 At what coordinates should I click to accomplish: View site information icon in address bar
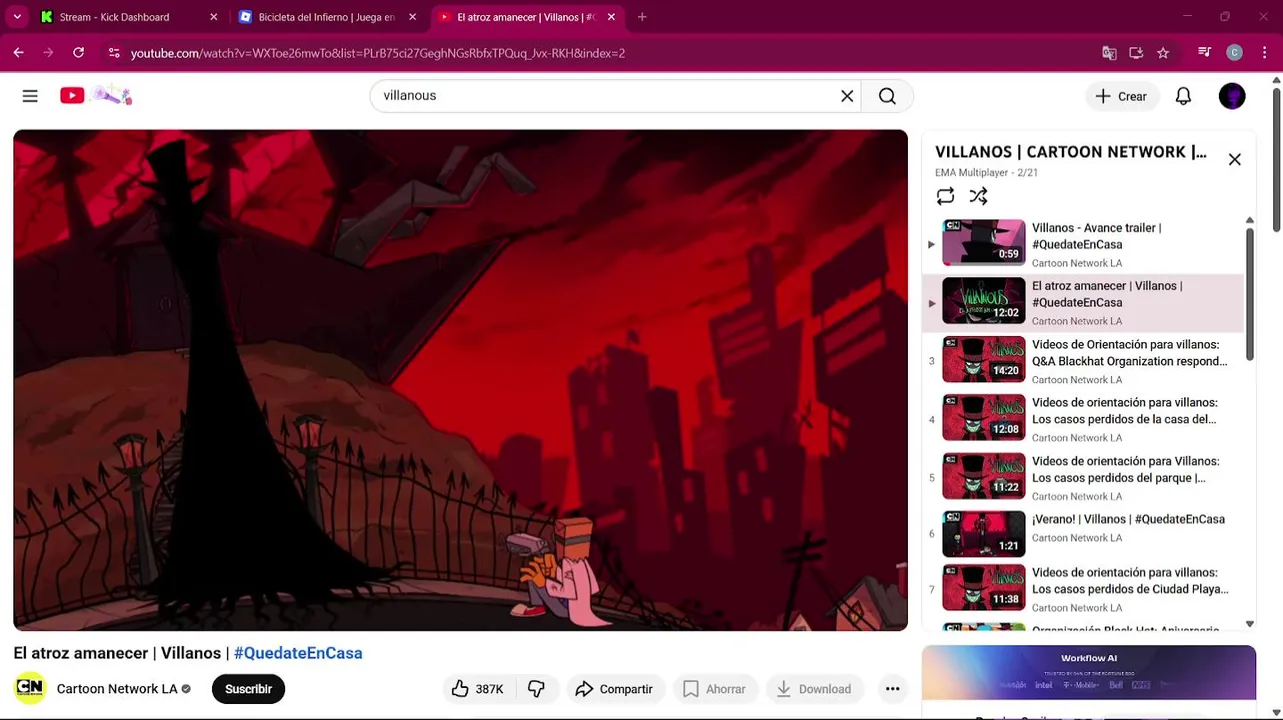114,53
